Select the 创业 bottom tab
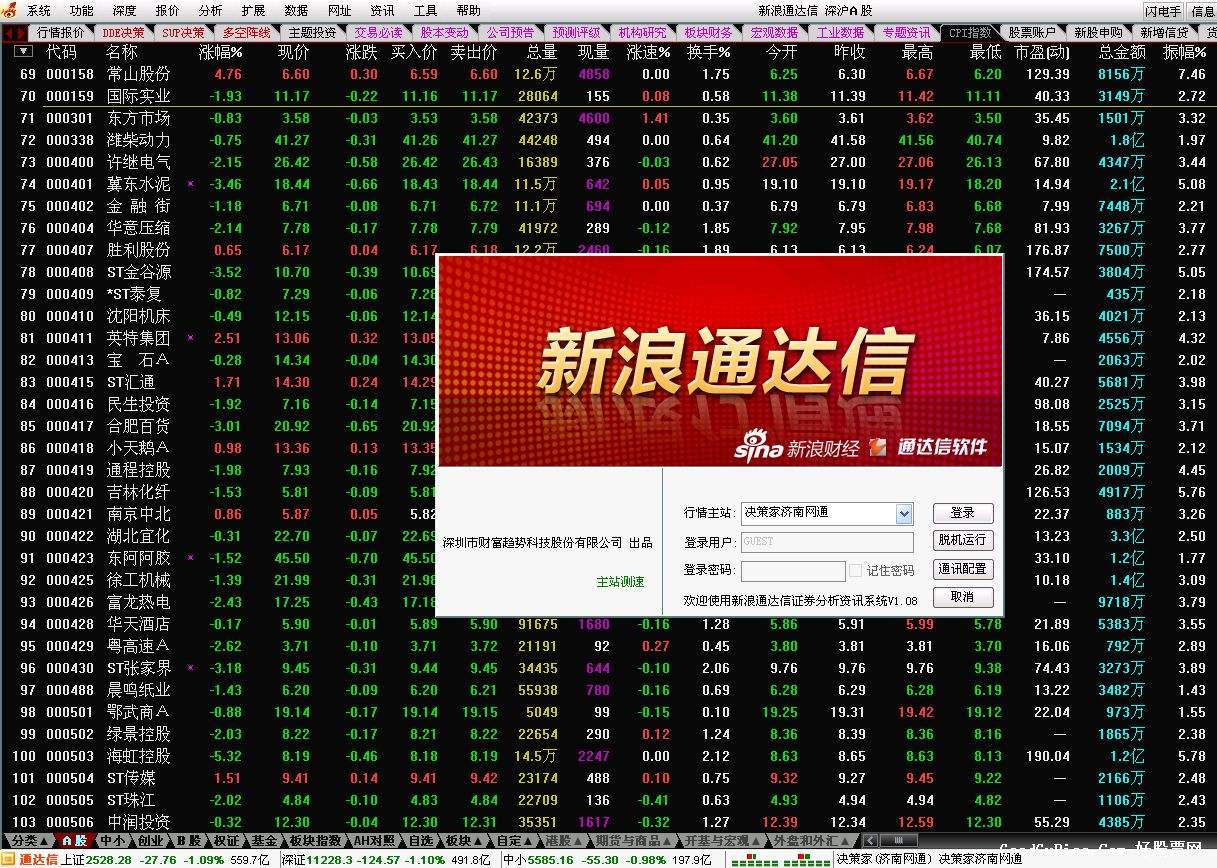 click(x=150, y=841)
